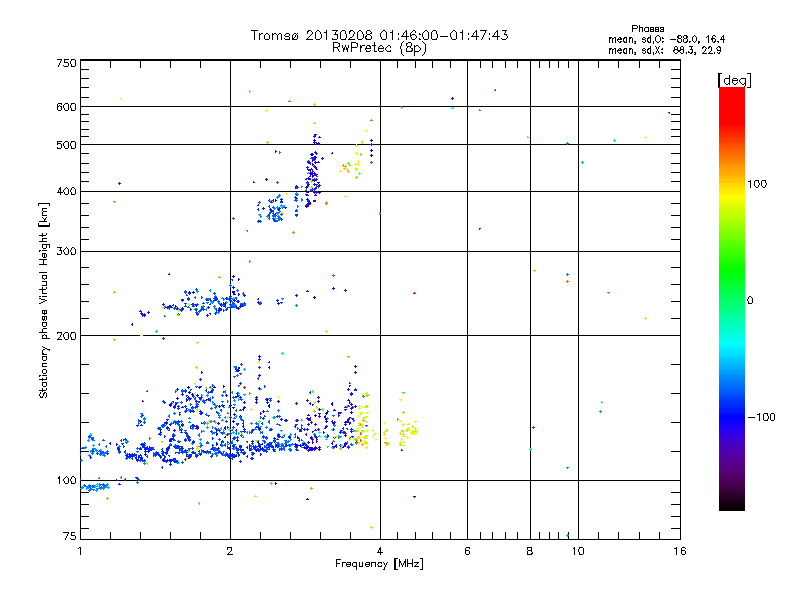Click the 'RwPretec (8p)' subtitle
Screen dimensions: 800x600
[x=379, y=48]
